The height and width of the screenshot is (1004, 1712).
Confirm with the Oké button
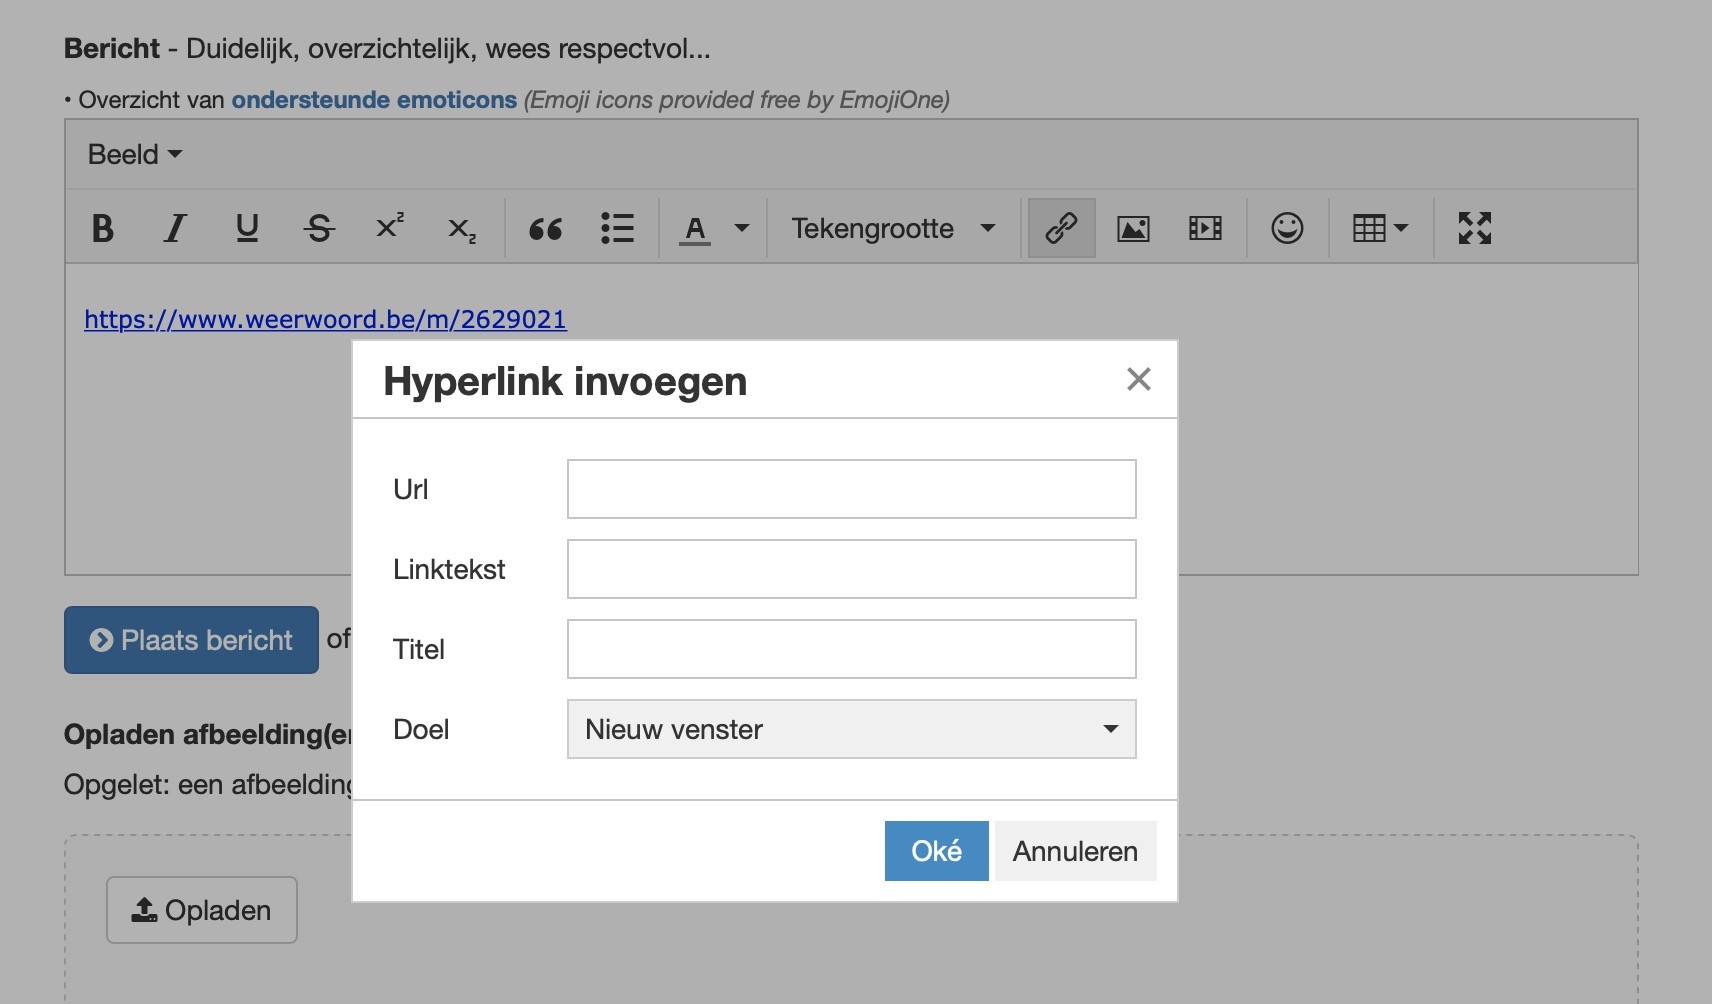pyautogui.click(x=936, y=851)
